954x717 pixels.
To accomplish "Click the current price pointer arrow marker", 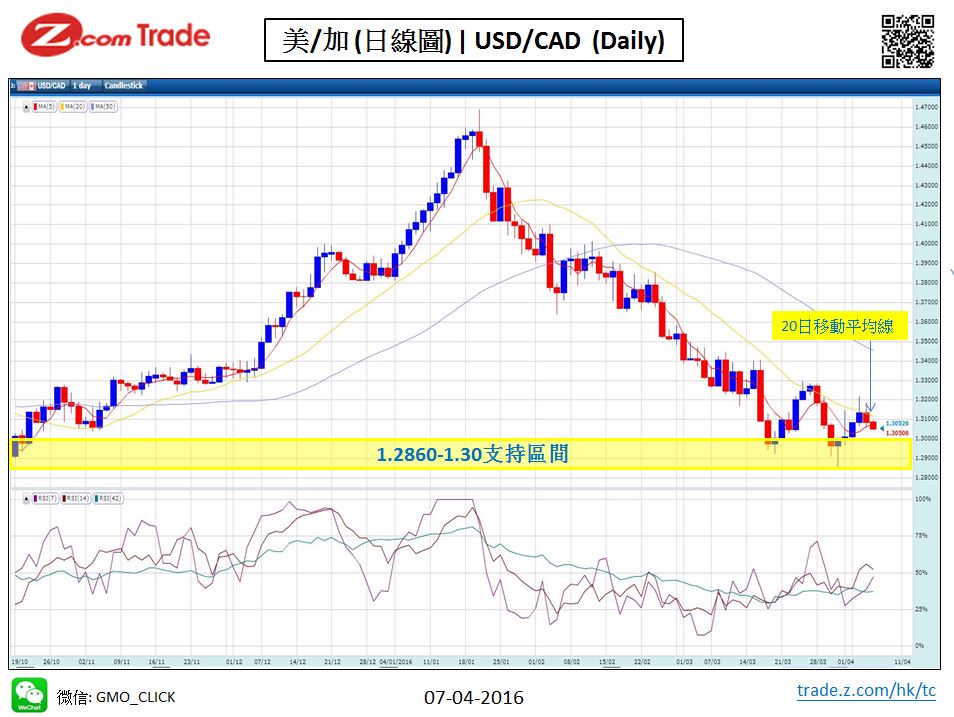I will [x=882, y=428].
